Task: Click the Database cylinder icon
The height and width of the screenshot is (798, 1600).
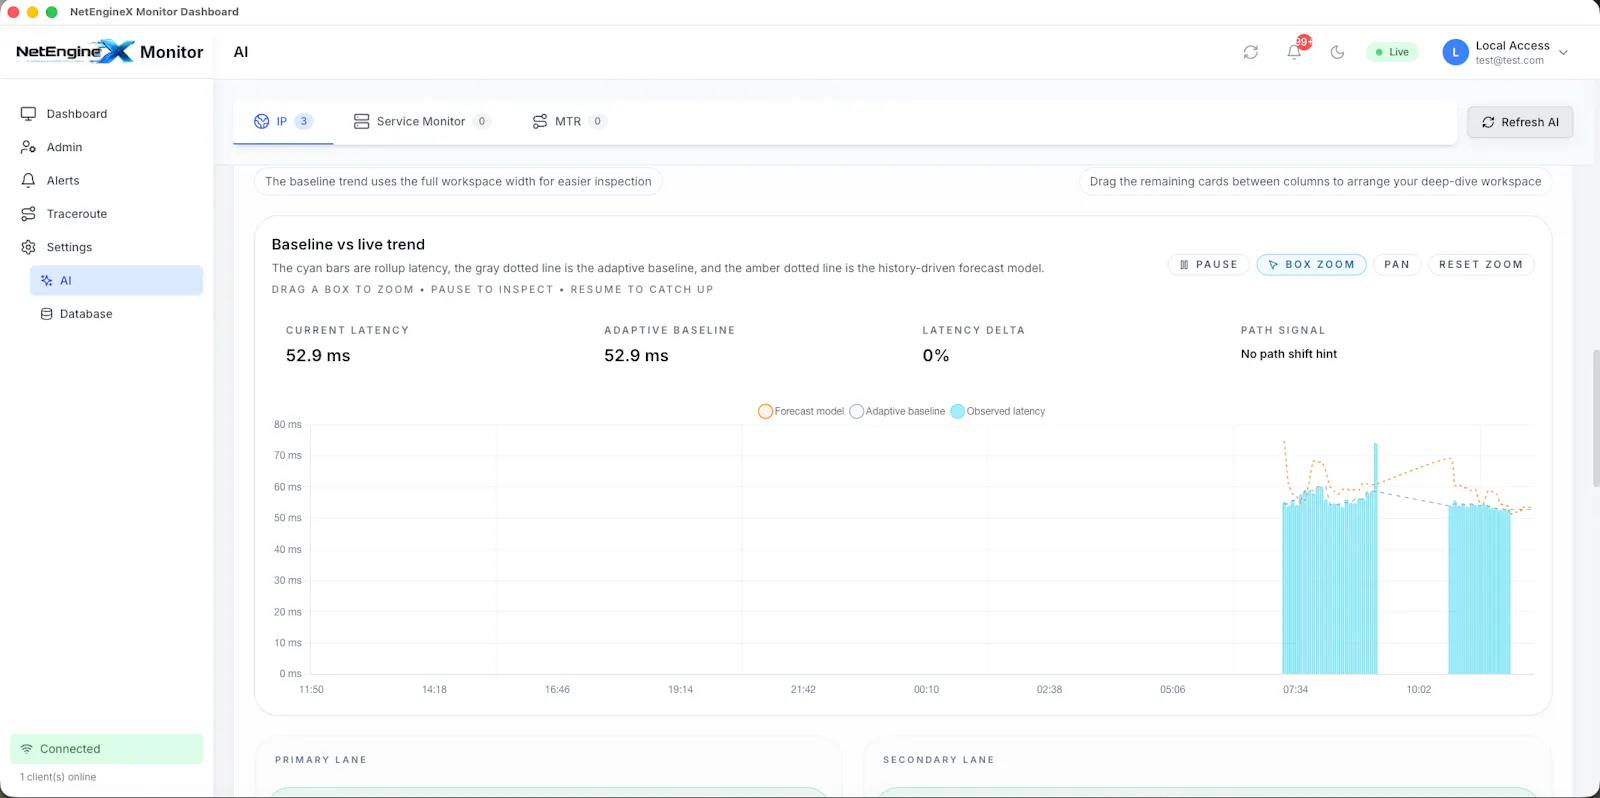Action: tap(46, 314)
